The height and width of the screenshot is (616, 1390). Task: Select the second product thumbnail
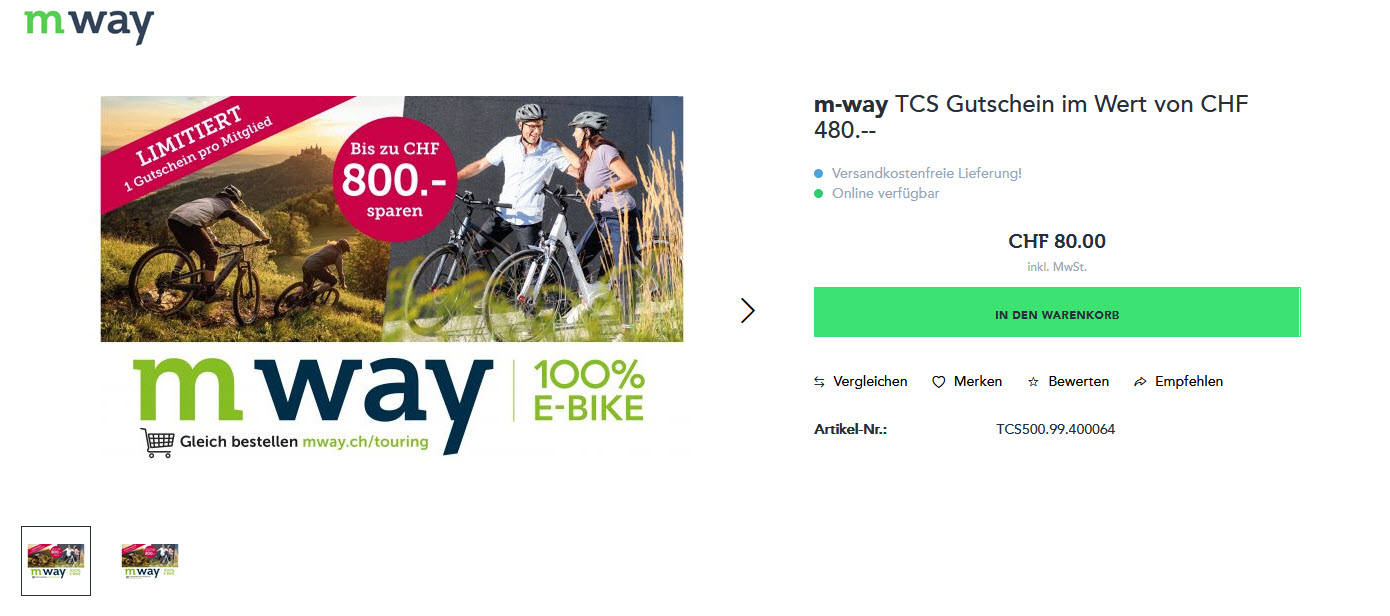click(x=149, y=561)
